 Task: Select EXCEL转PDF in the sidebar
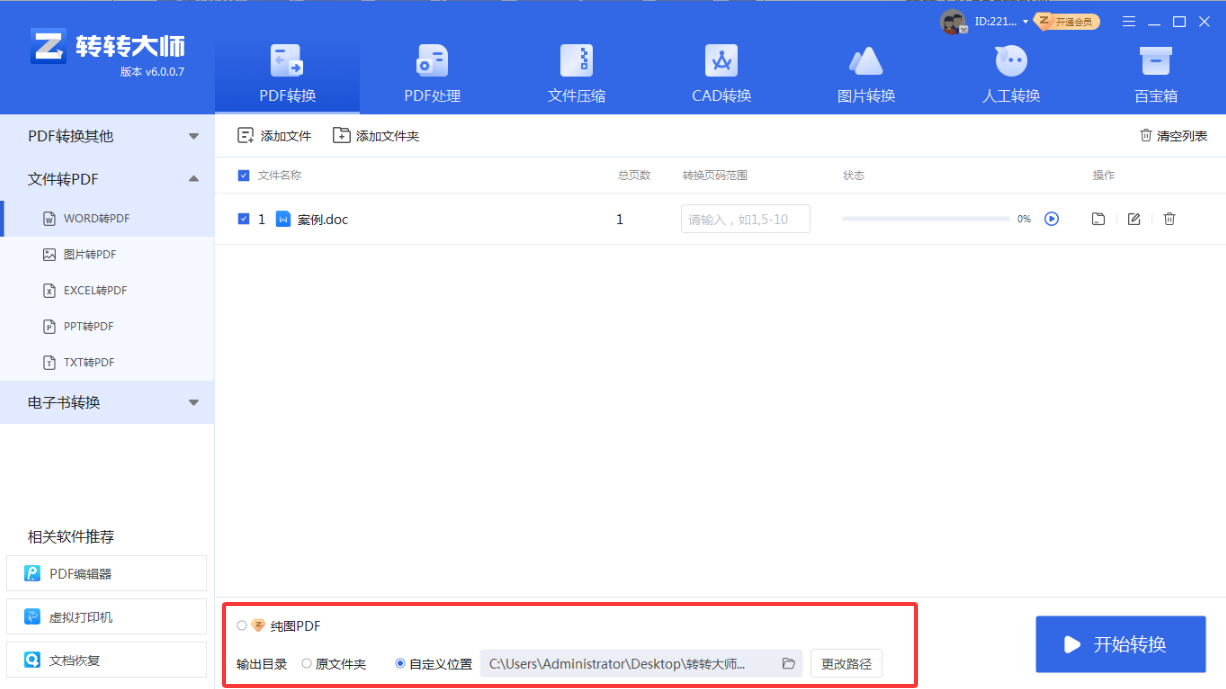tap(107, 290)
